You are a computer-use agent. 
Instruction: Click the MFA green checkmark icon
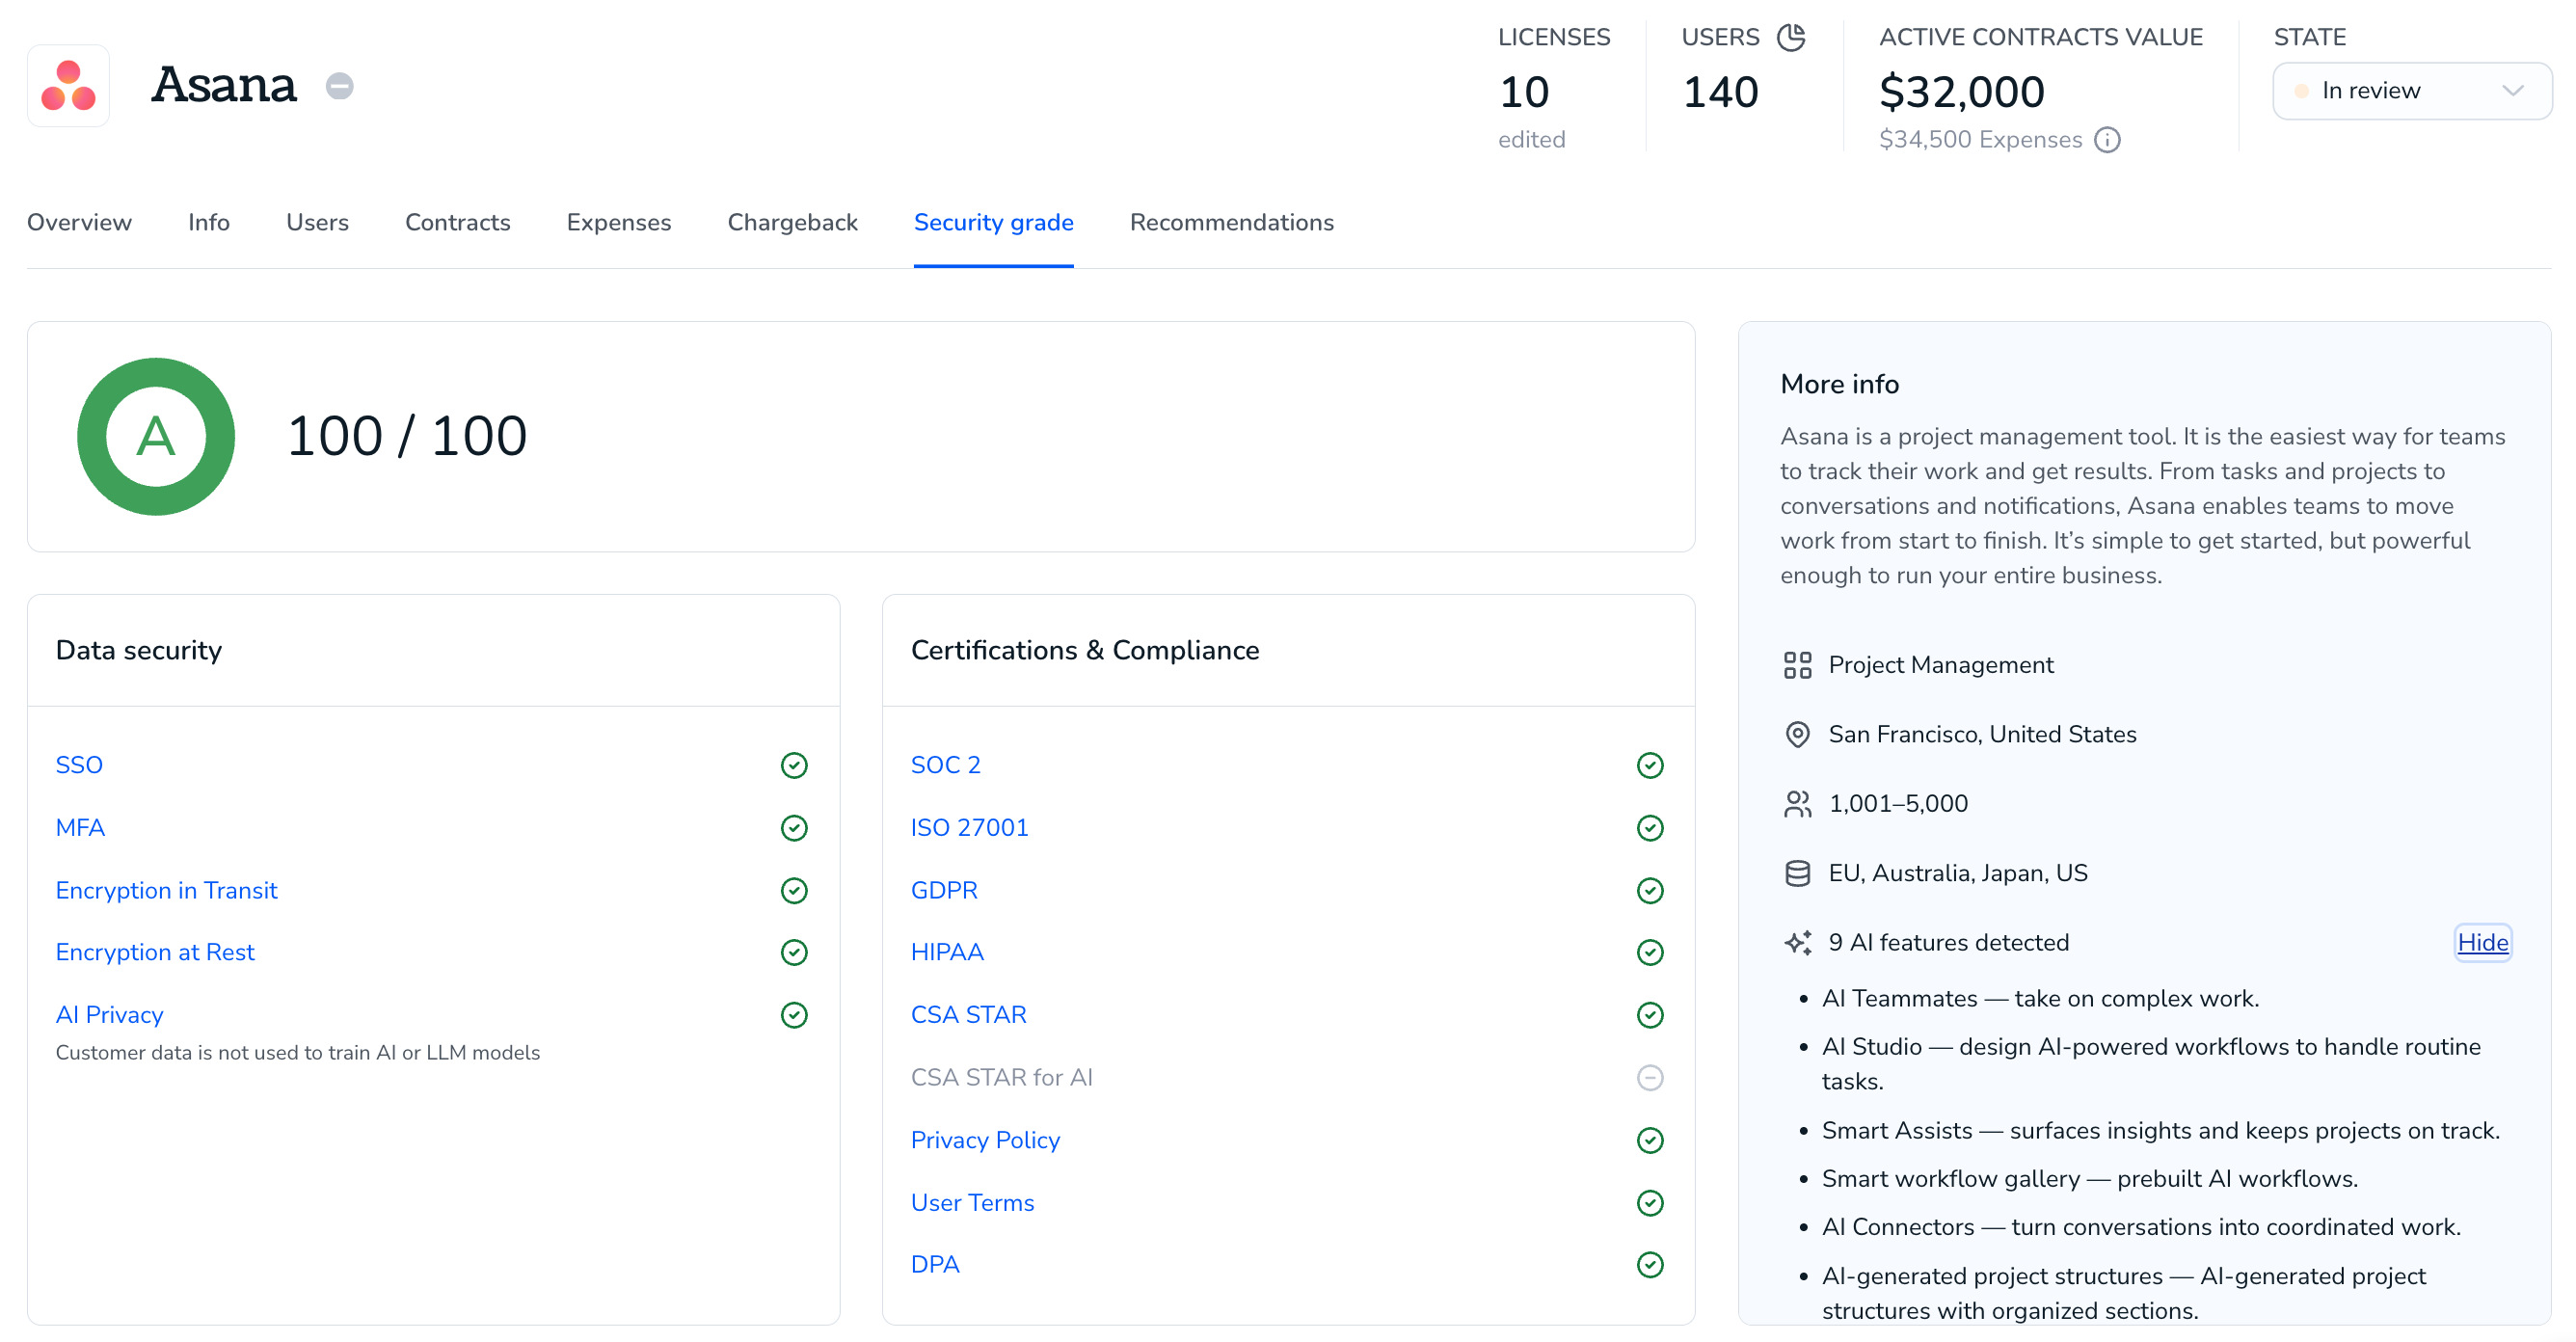click(794, 828)
